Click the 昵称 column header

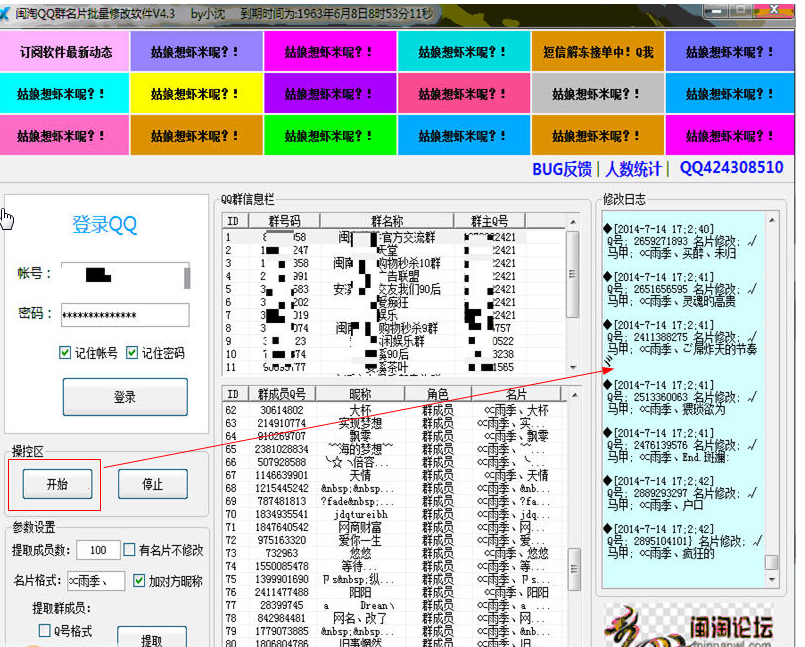click(x=360, y=394)
